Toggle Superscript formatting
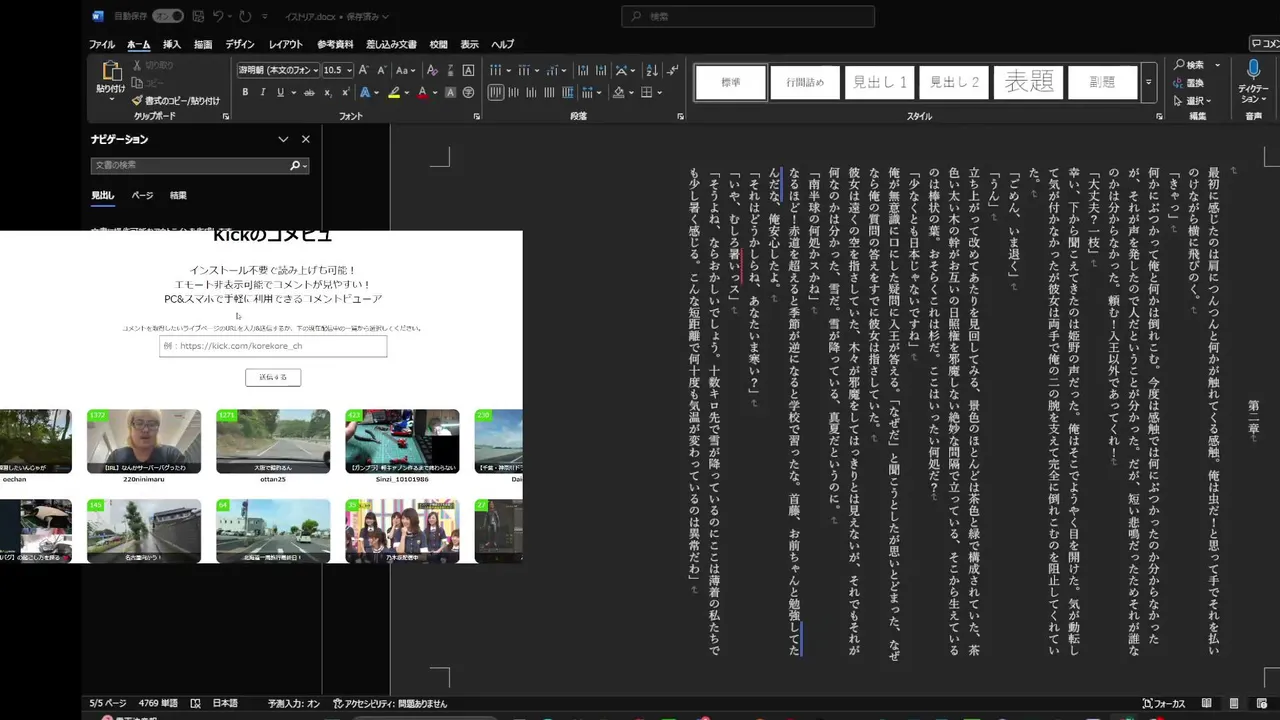1280x720 pixels. coord(345,92)
